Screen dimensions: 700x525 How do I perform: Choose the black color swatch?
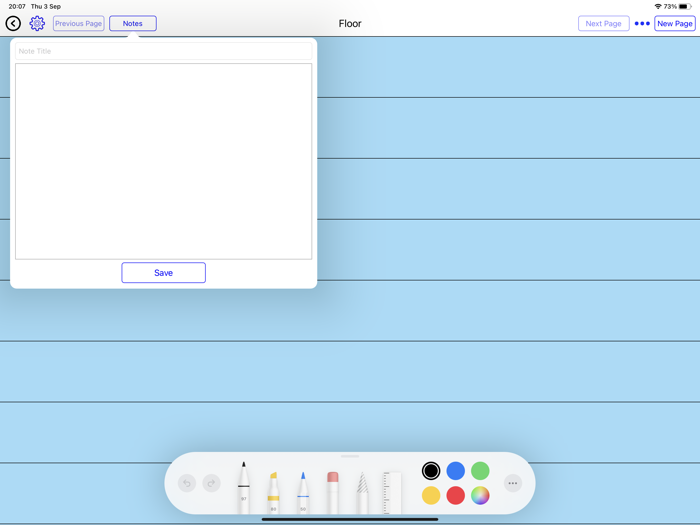tap(431, 471)
